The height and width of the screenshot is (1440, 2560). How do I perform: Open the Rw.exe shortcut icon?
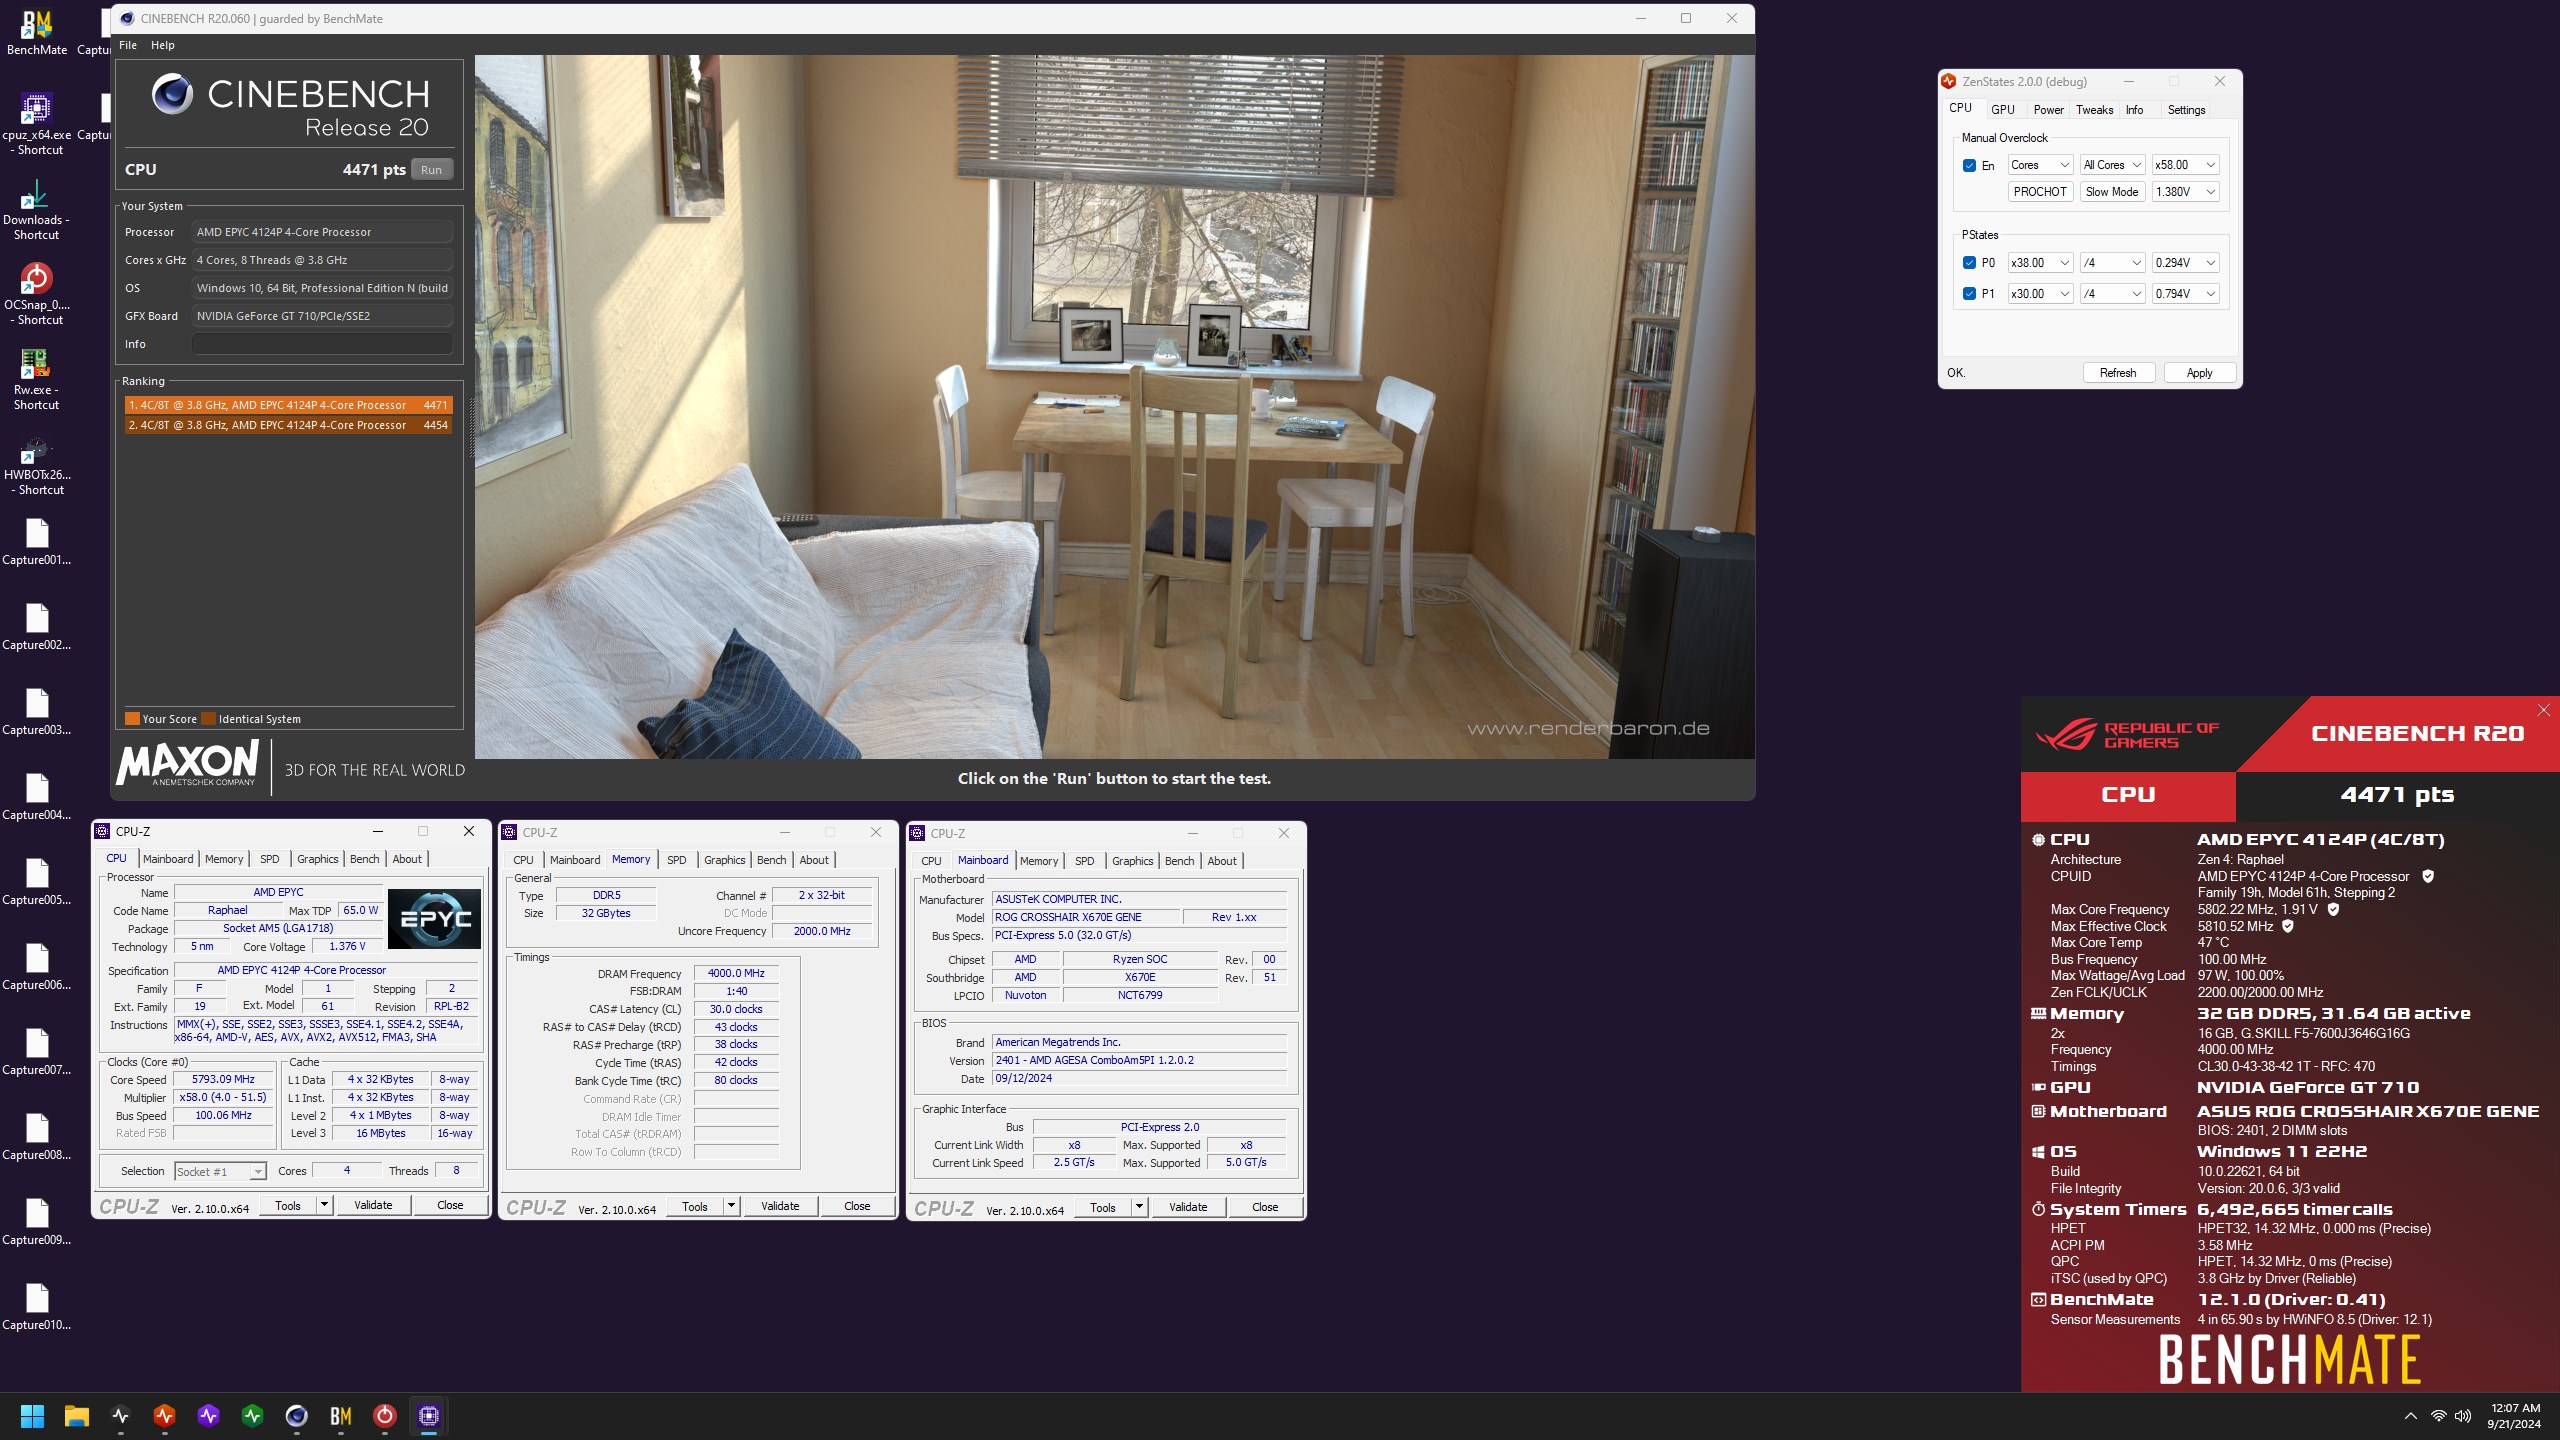pyautogui.click(x=36, y=379)
